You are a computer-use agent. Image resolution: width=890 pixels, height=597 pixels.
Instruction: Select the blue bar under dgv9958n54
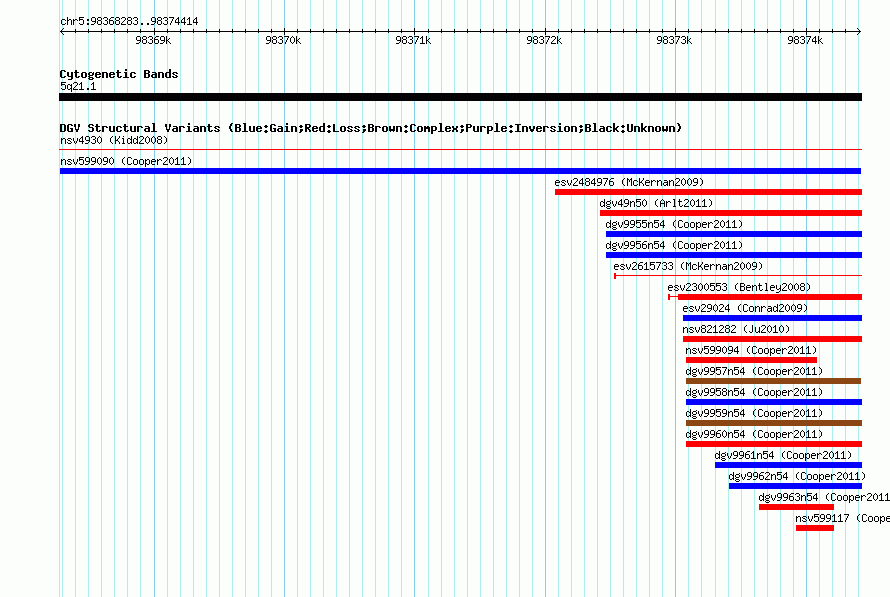click(x=774, y=402)
